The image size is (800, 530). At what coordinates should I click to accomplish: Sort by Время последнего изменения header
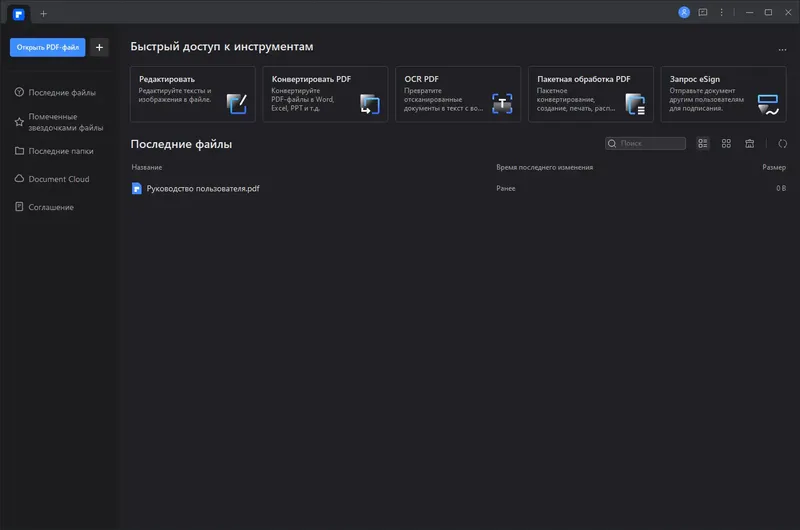pyautogui.click(x=544, y=167)
